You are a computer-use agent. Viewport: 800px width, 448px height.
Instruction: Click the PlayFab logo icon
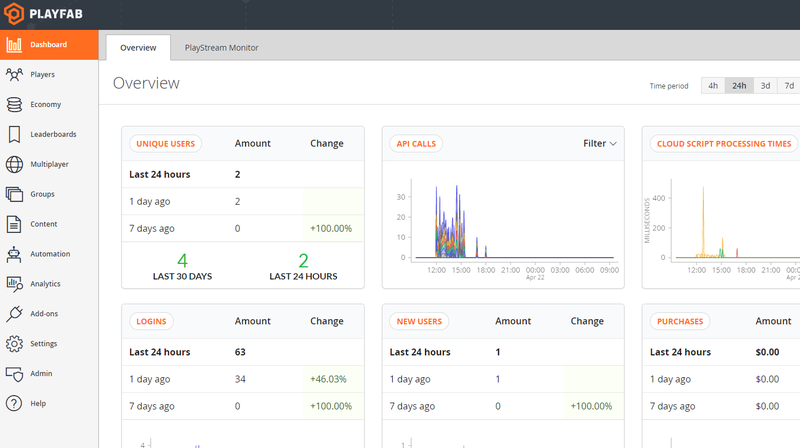pyautogui.click(x=14, y=14)
